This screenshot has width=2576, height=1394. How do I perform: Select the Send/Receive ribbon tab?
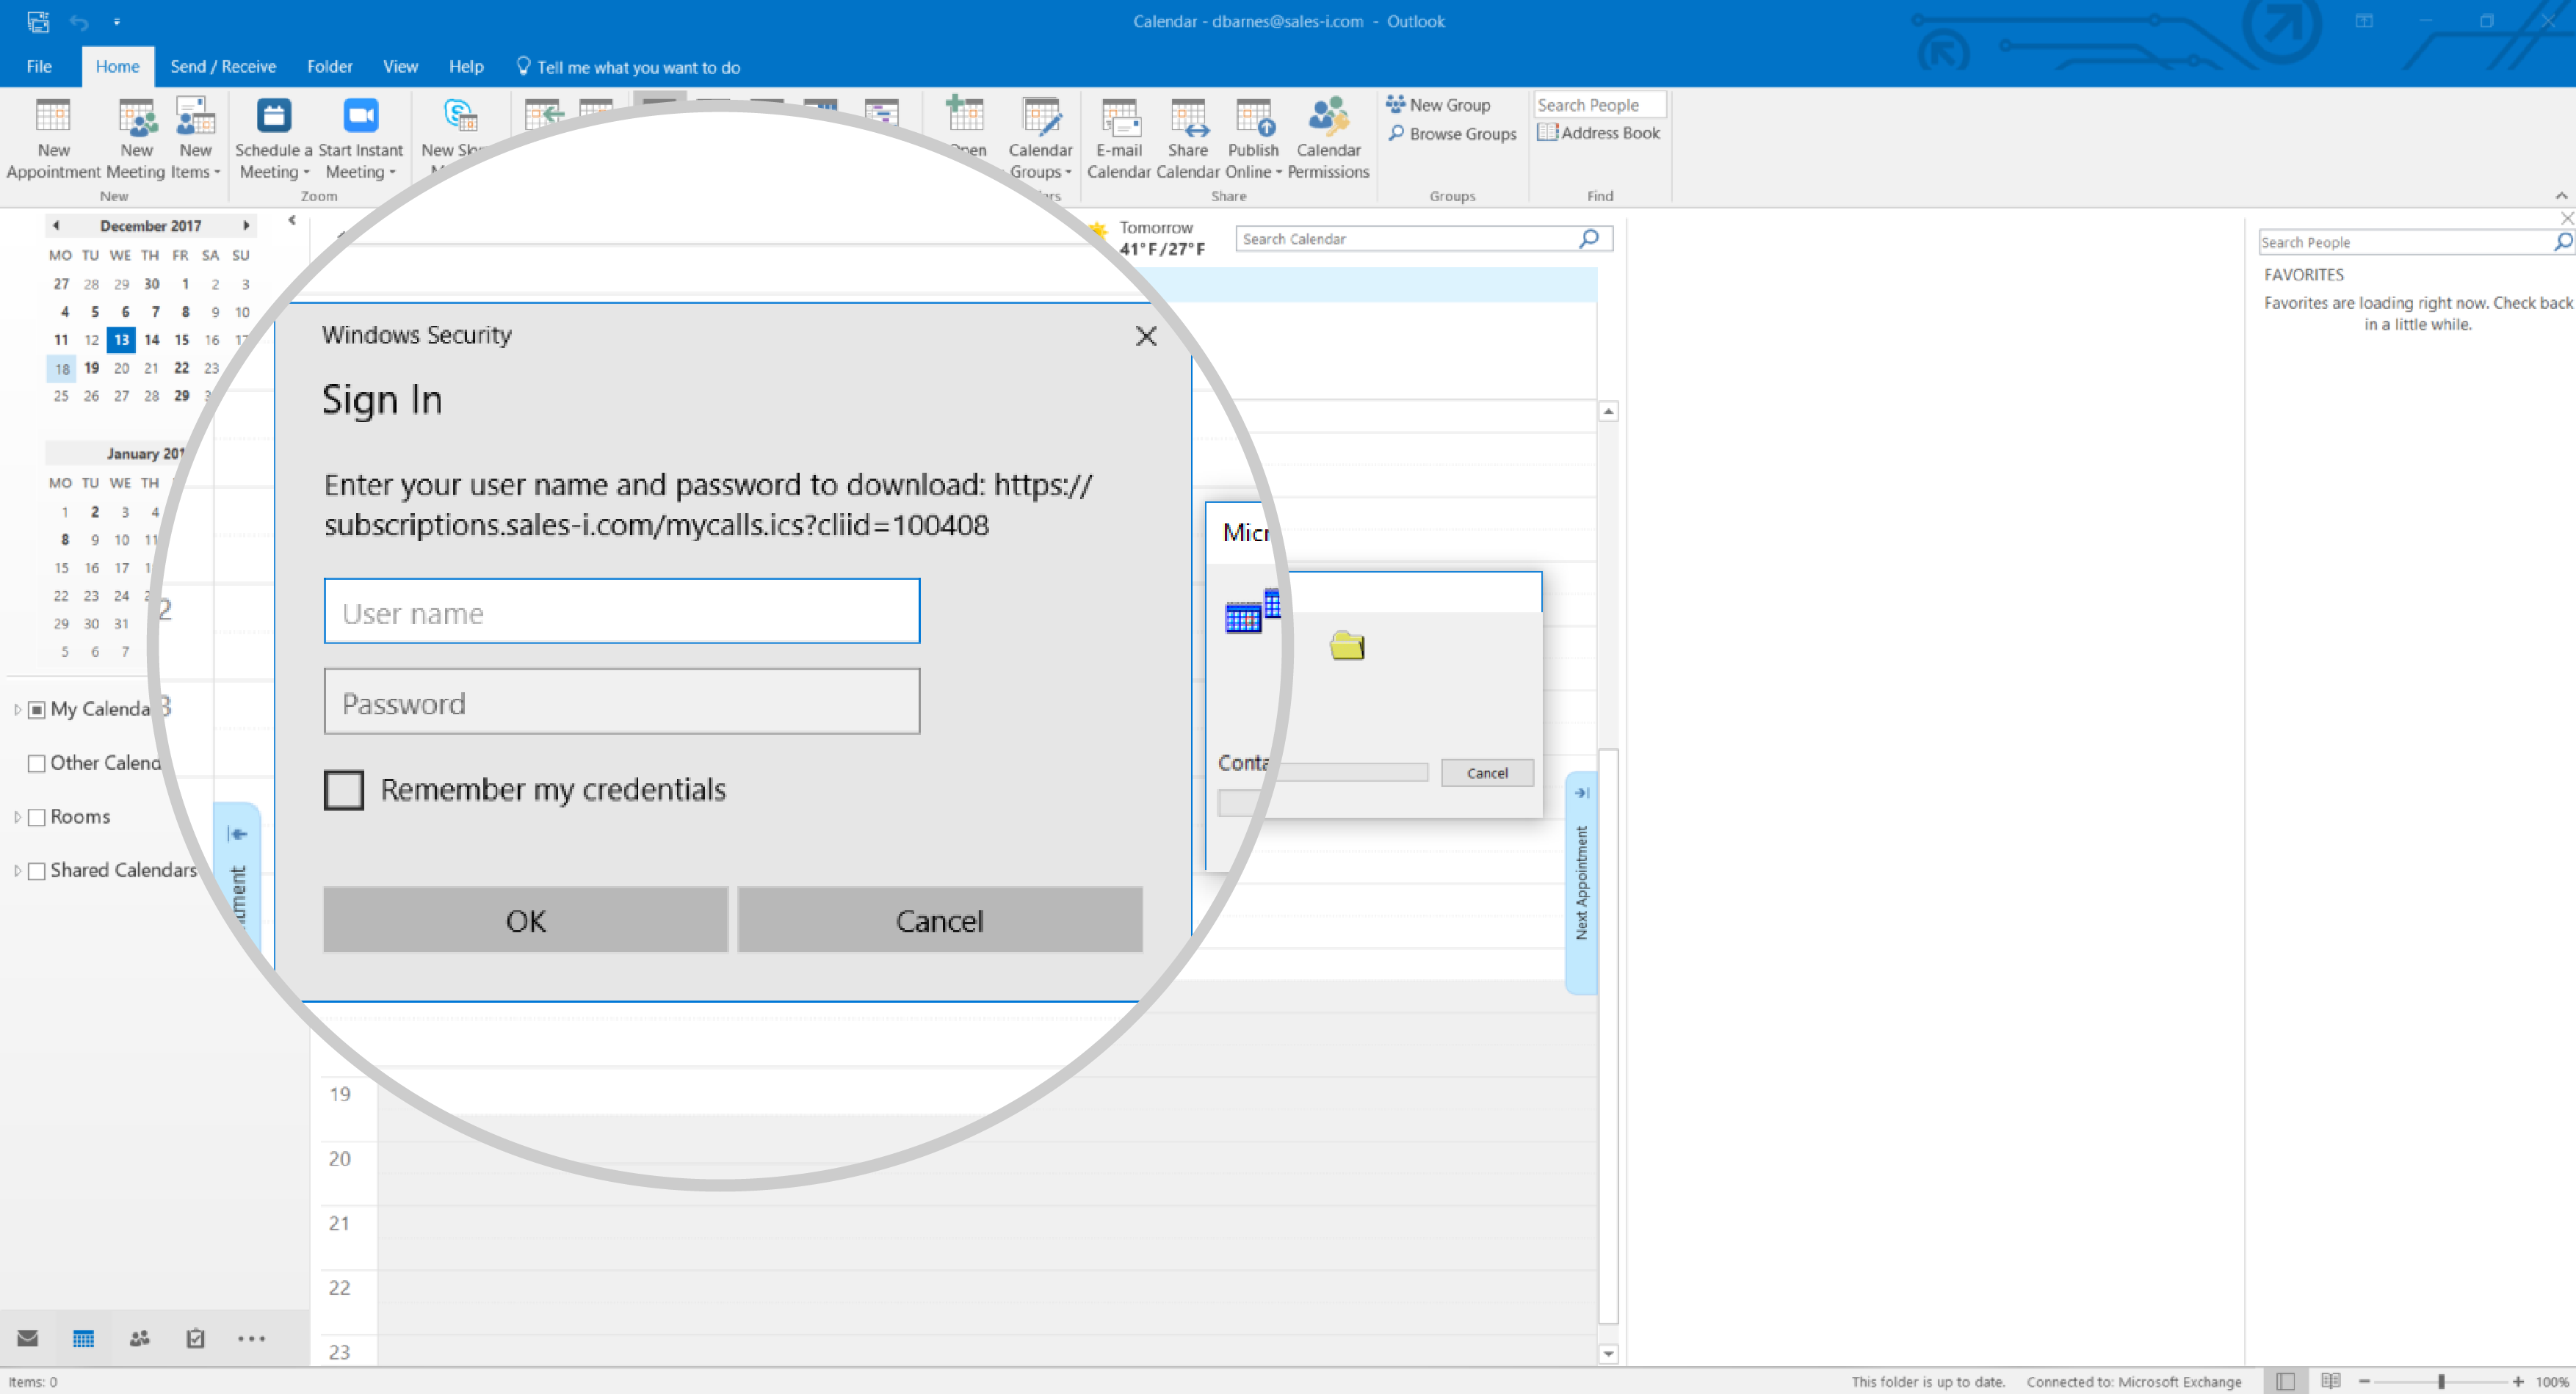[220, 67]
